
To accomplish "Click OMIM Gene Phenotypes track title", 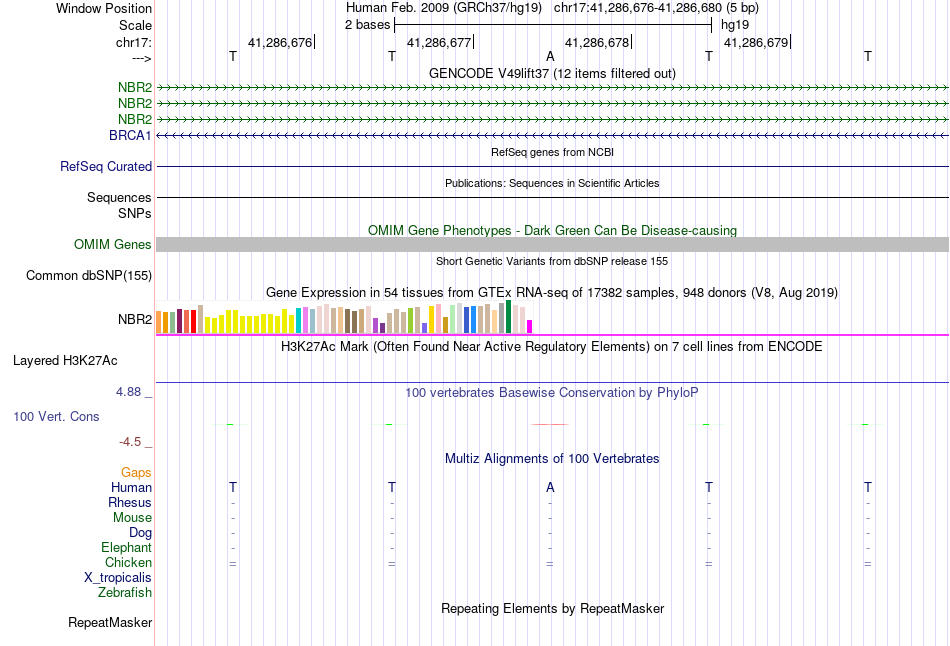I will [553, 230].
